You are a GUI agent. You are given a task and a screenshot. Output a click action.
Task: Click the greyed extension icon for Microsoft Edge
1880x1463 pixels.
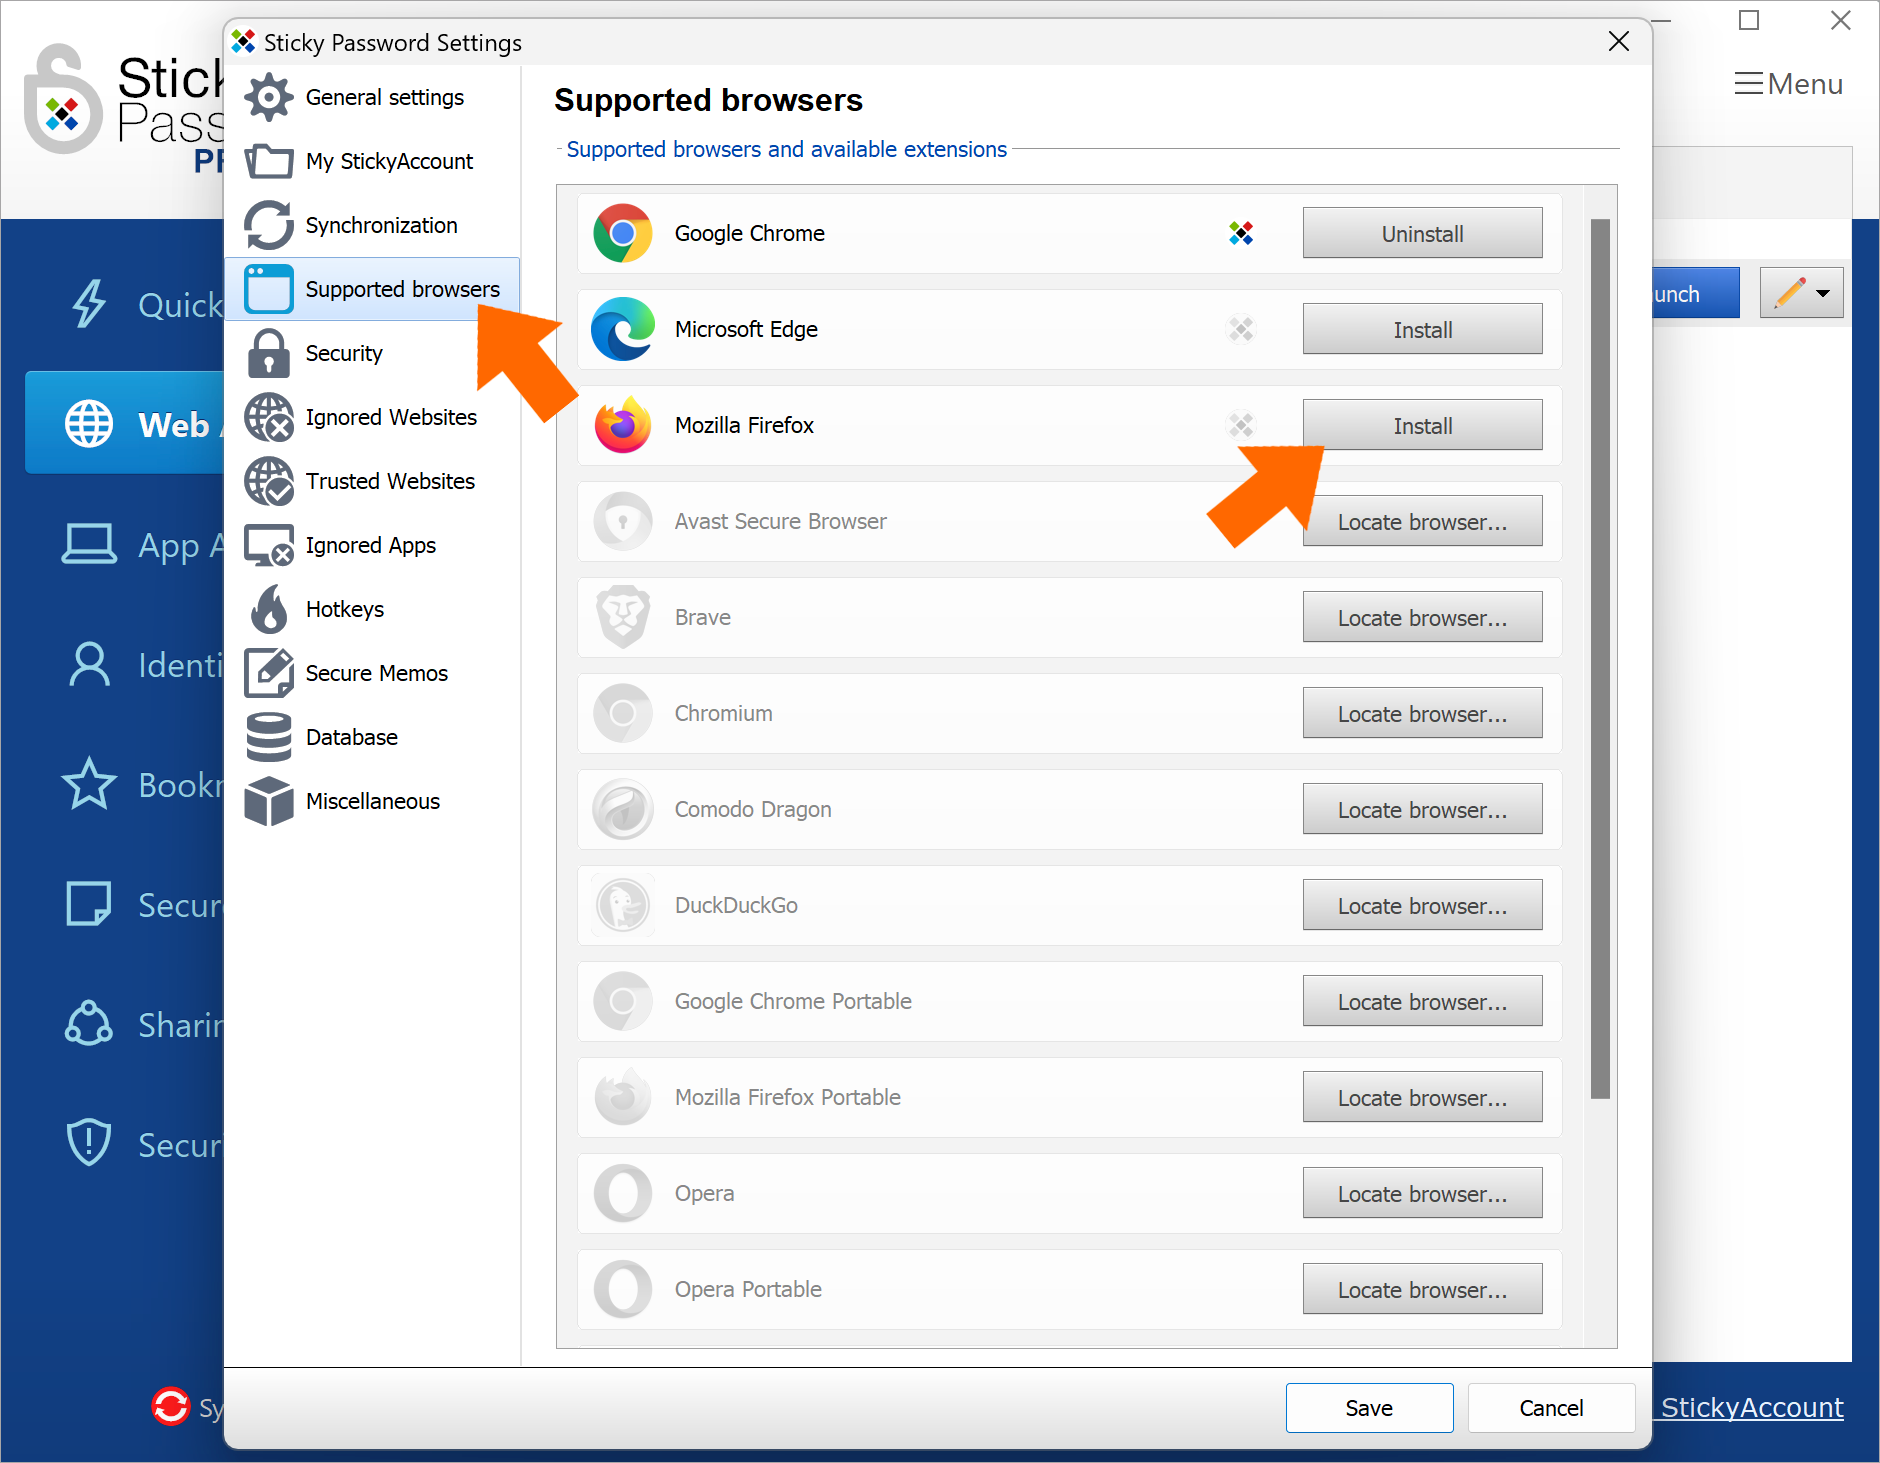tap(1241, 329)
